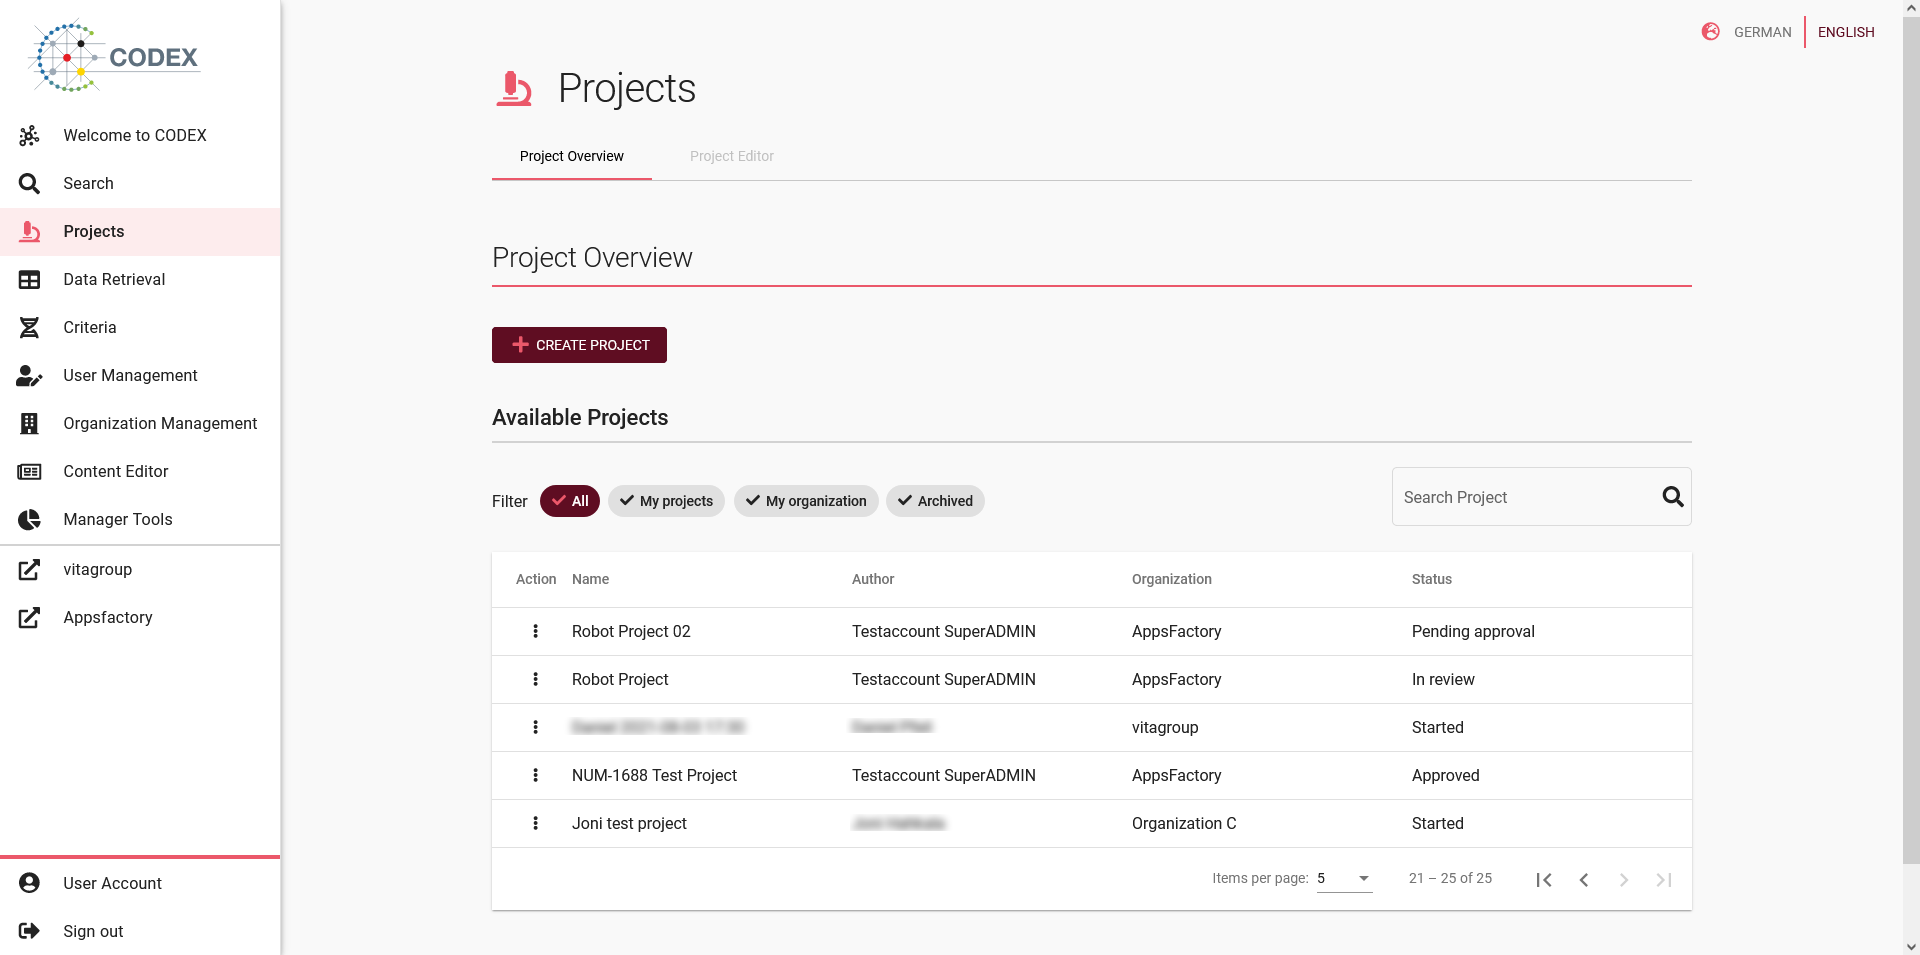Click the Joni test project name
Screen dimensions: 1920x955
tap(629, 823)
